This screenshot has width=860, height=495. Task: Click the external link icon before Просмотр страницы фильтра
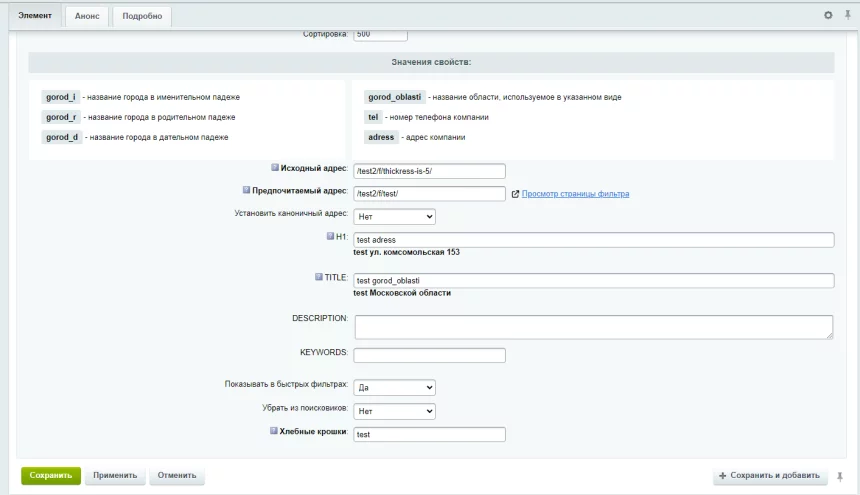[x=515, y=194]
